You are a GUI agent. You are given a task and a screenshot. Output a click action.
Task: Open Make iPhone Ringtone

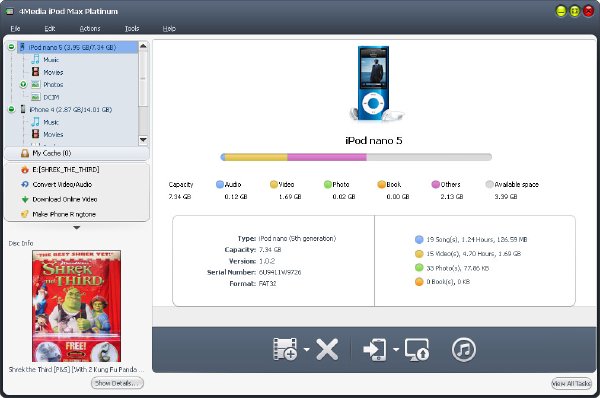tap(64, 214)
